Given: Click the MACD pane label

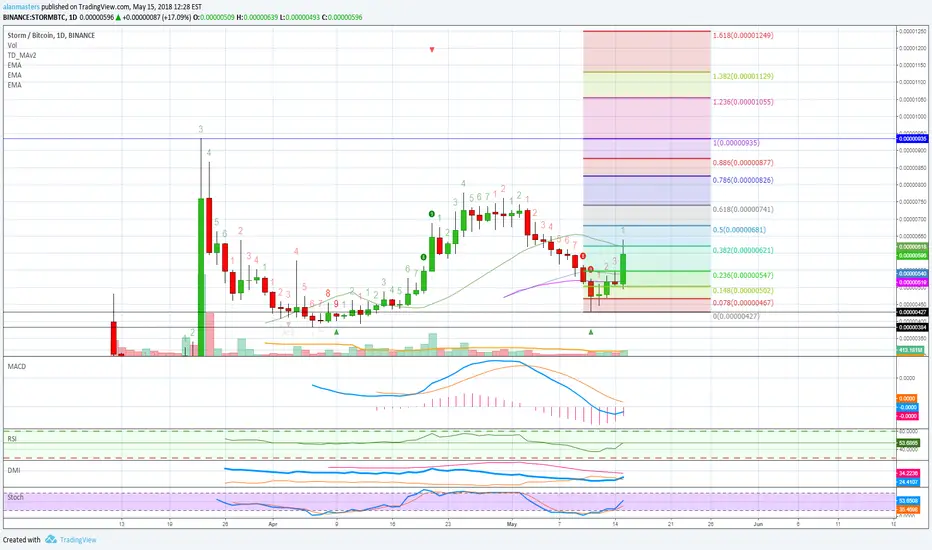Looking at the screenshot, I should tap(17, 366).
